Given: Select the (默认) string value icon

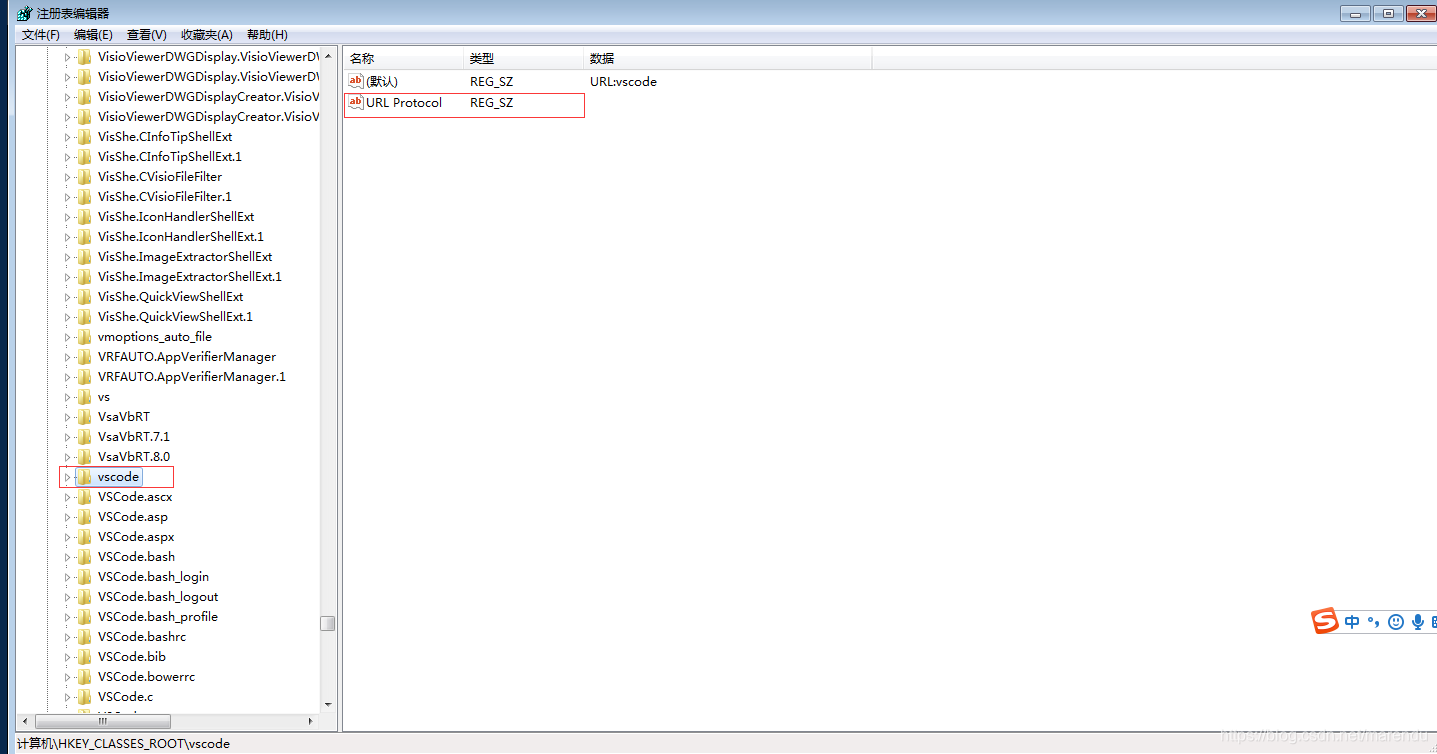Looking at the screenshot, I should (x=356, y=81).
